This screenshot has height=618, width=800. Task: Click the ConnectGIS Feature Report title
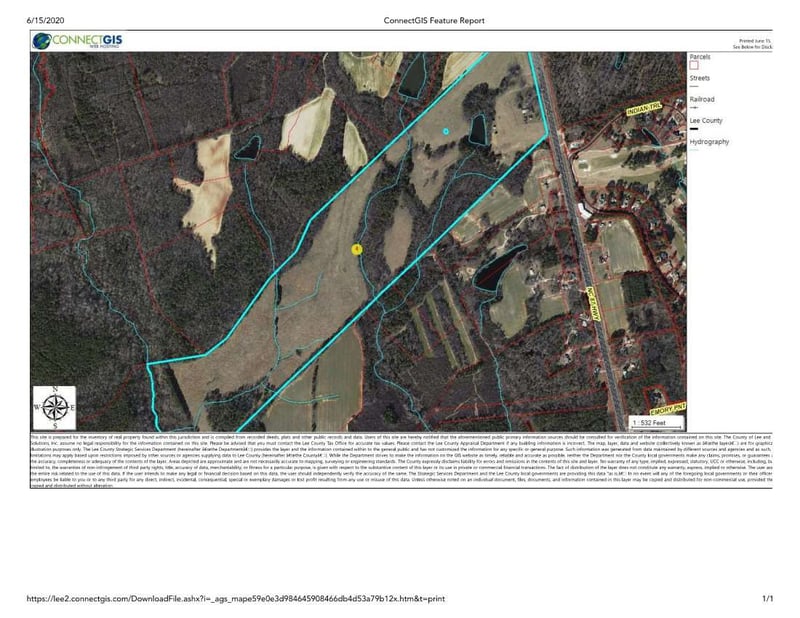coord(434,20)
